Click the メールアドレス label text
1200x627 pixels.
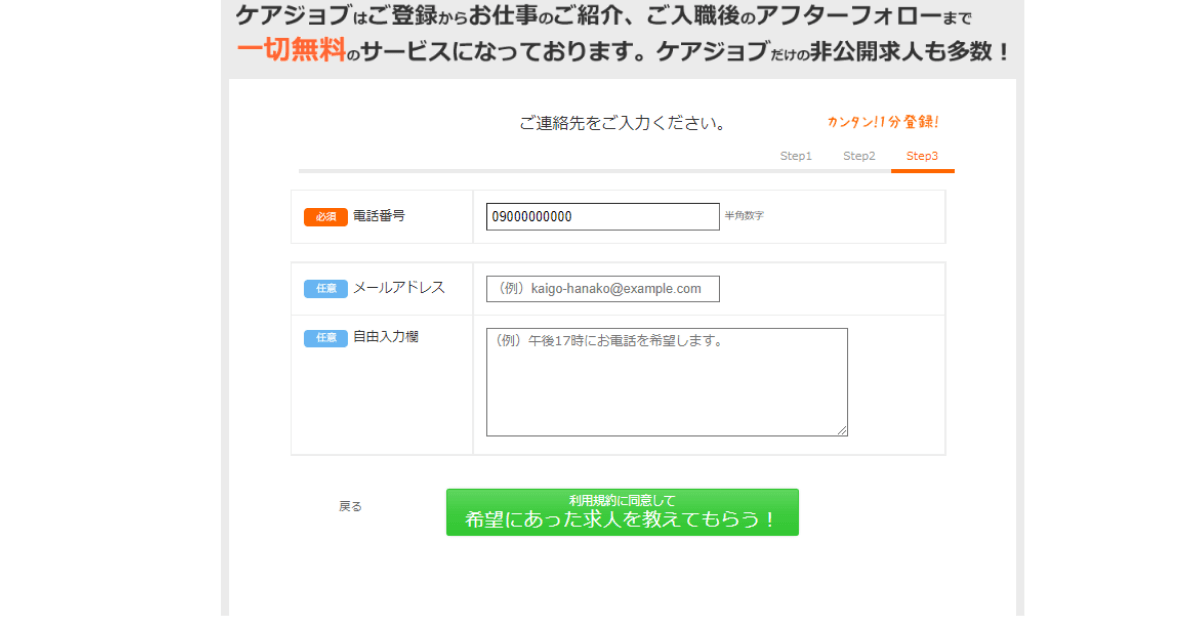click(399, 288)
